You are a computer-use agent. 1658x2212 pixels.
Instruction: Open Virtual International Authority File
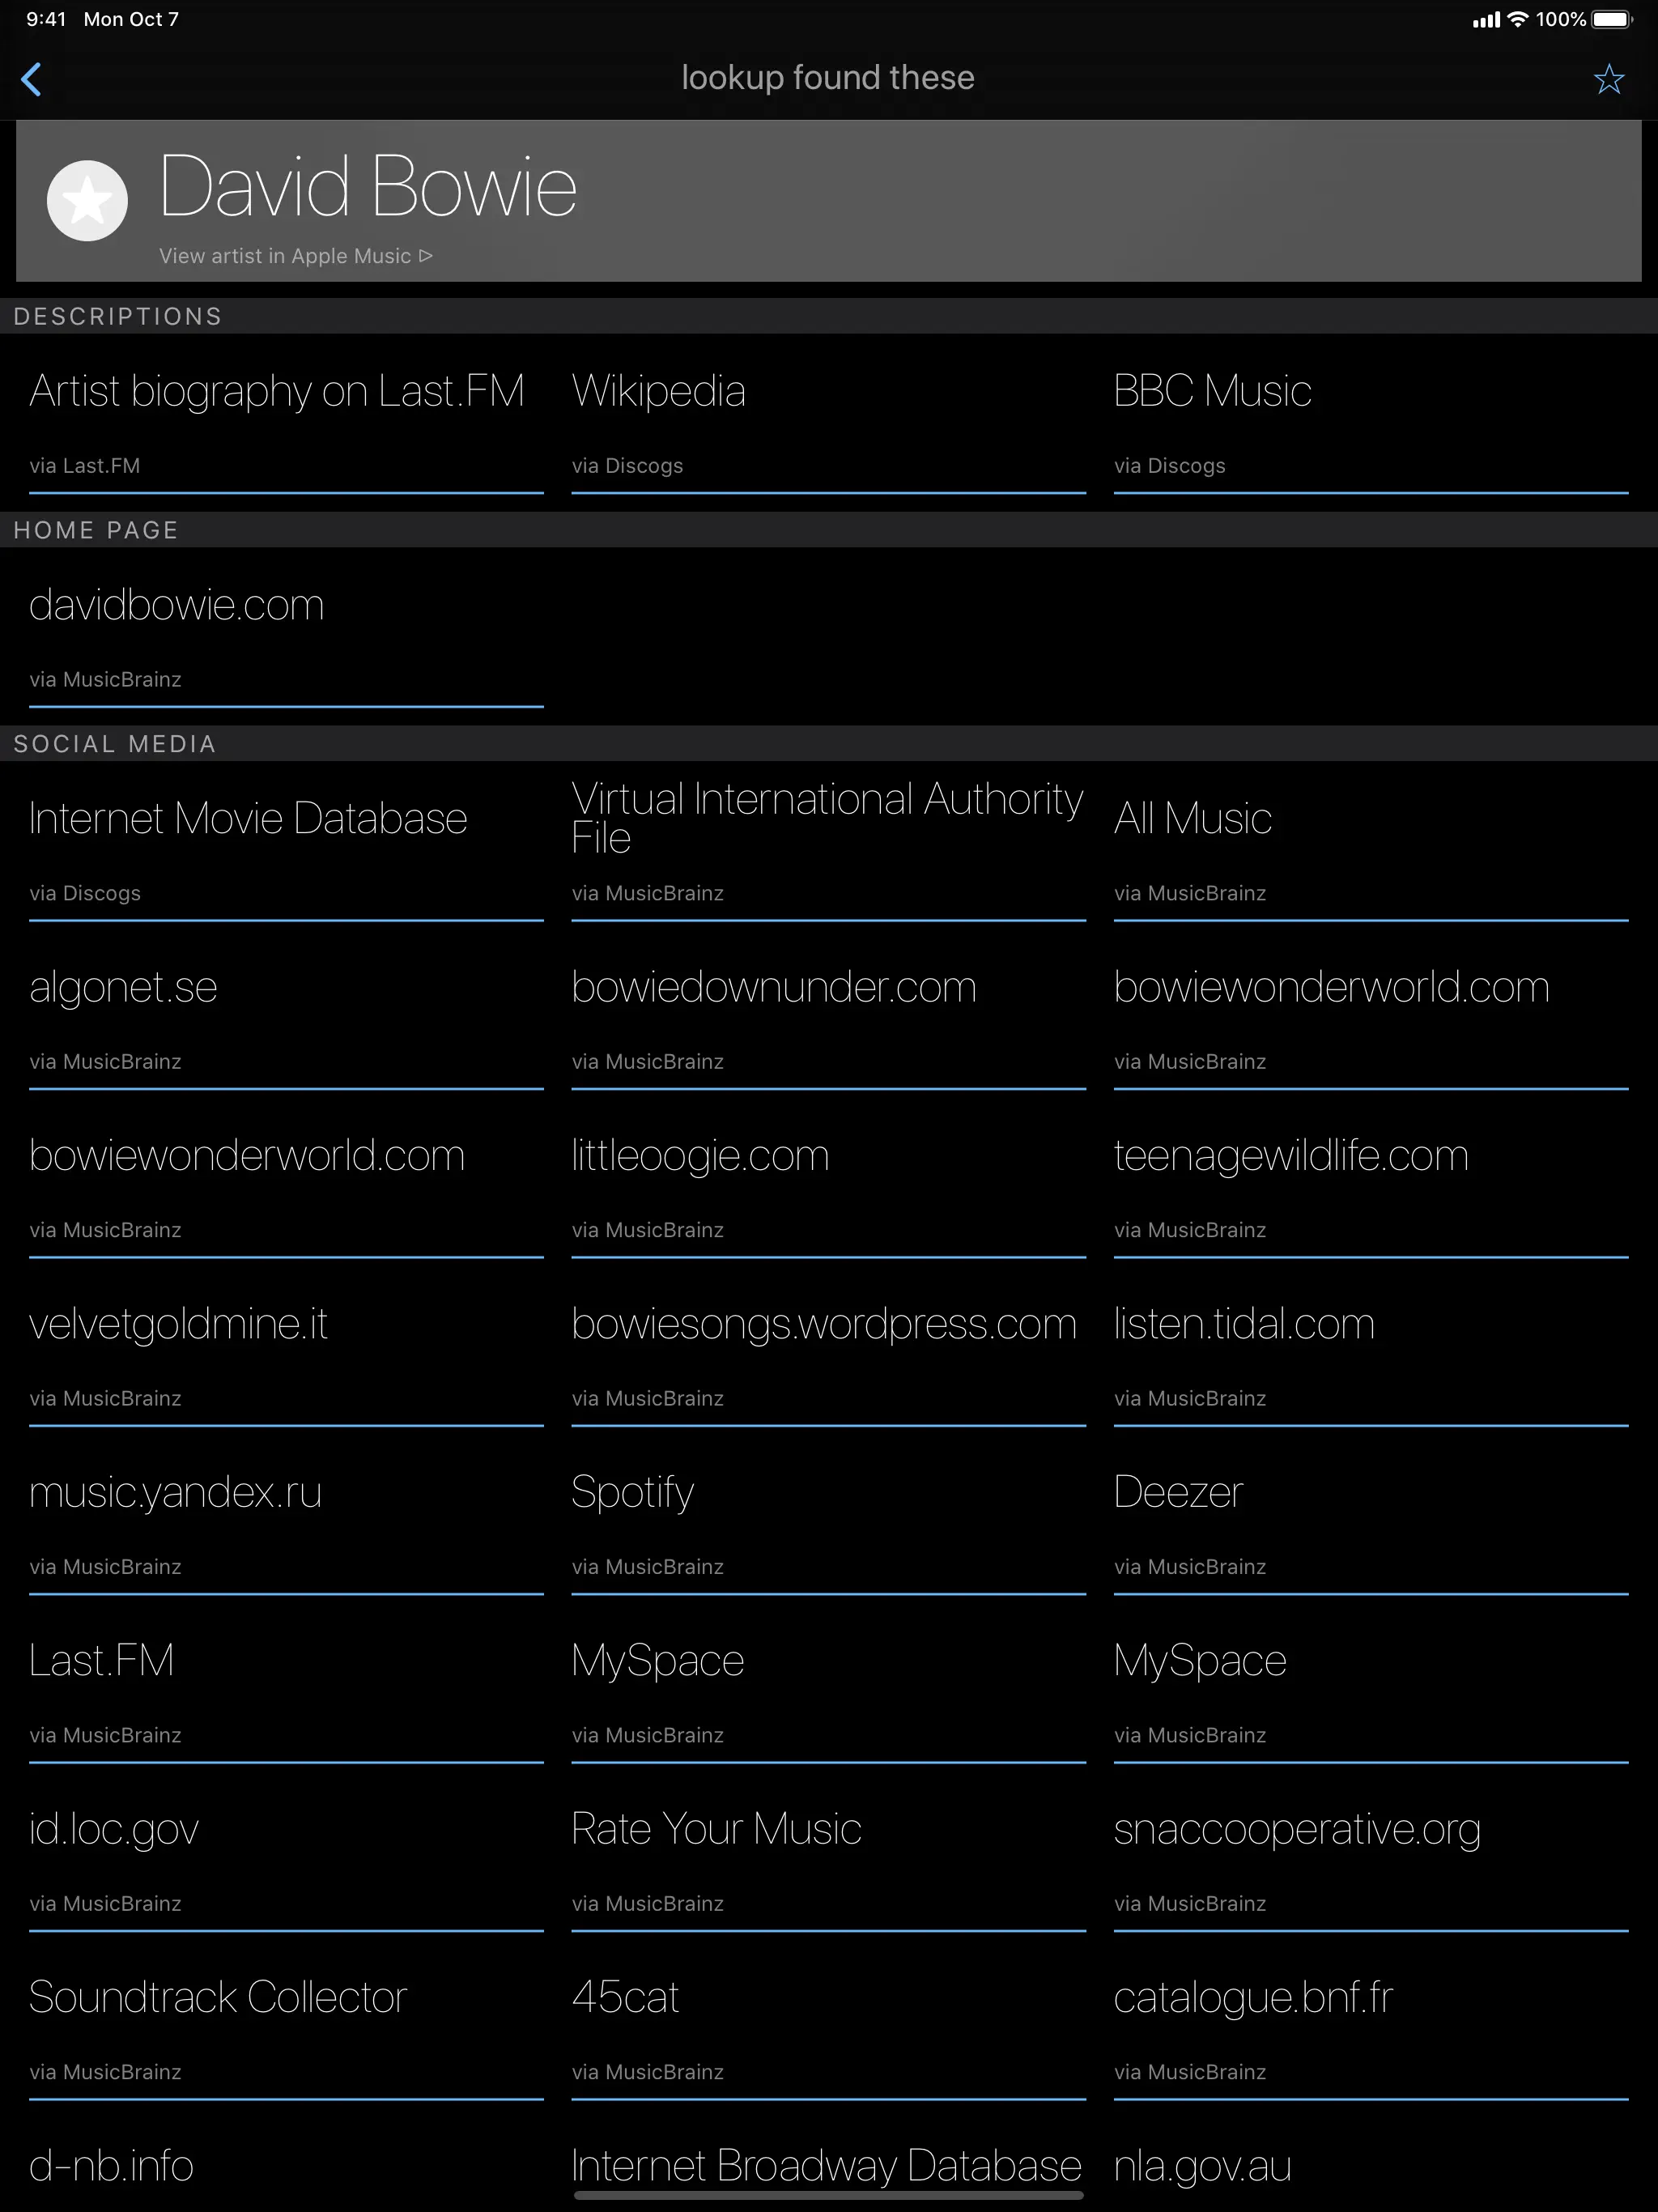[x=826, y=818]
